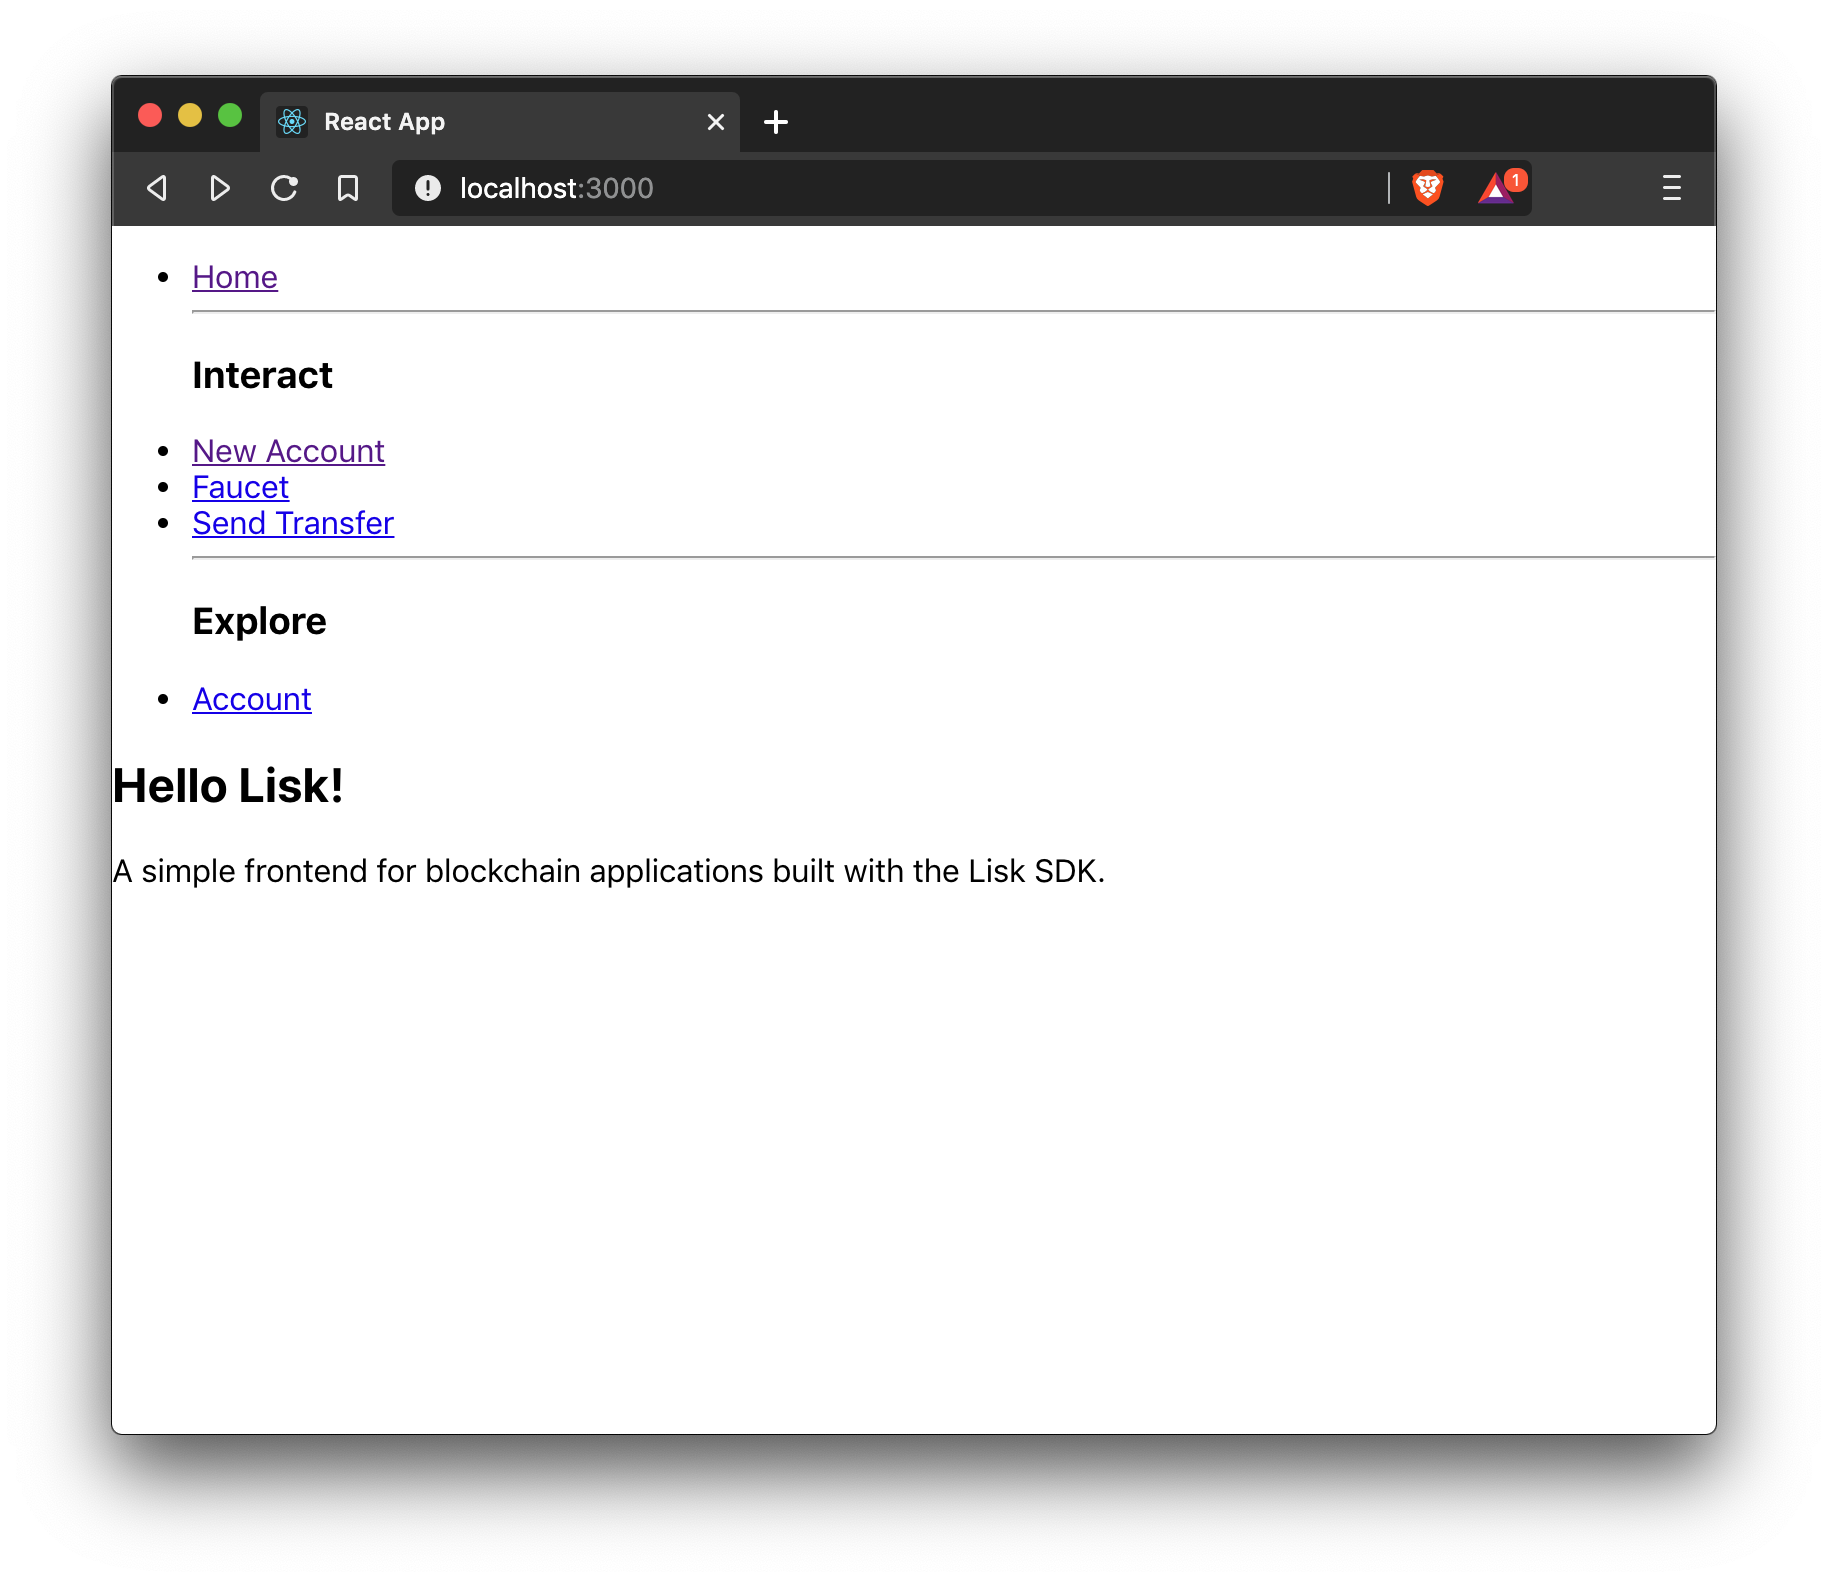Open the browser hamburger menu

1671,188
